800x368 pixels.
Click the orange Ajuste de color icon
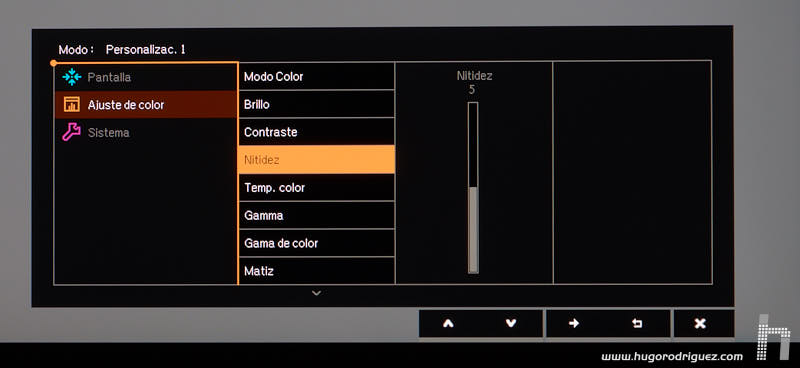(x=71, y=105)
